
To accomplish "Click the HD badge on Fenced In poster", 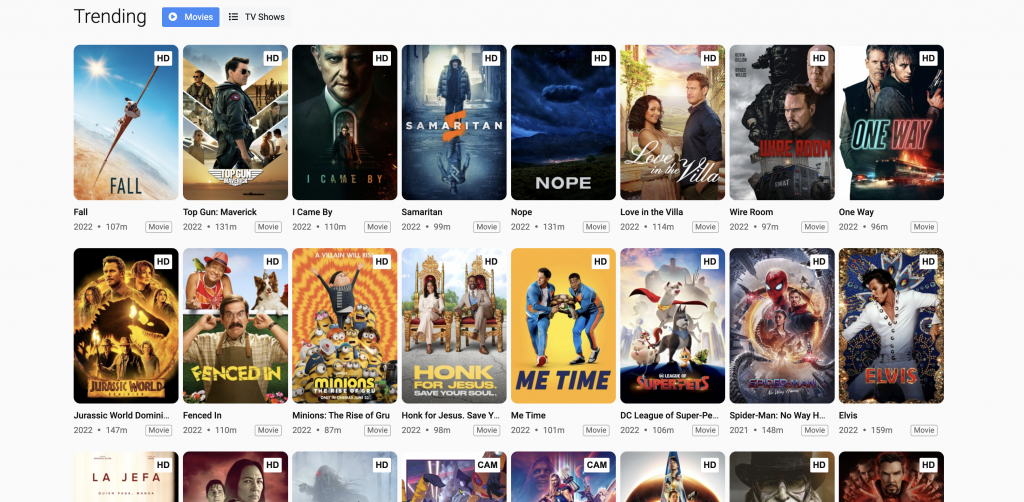I will click(272, 262).
